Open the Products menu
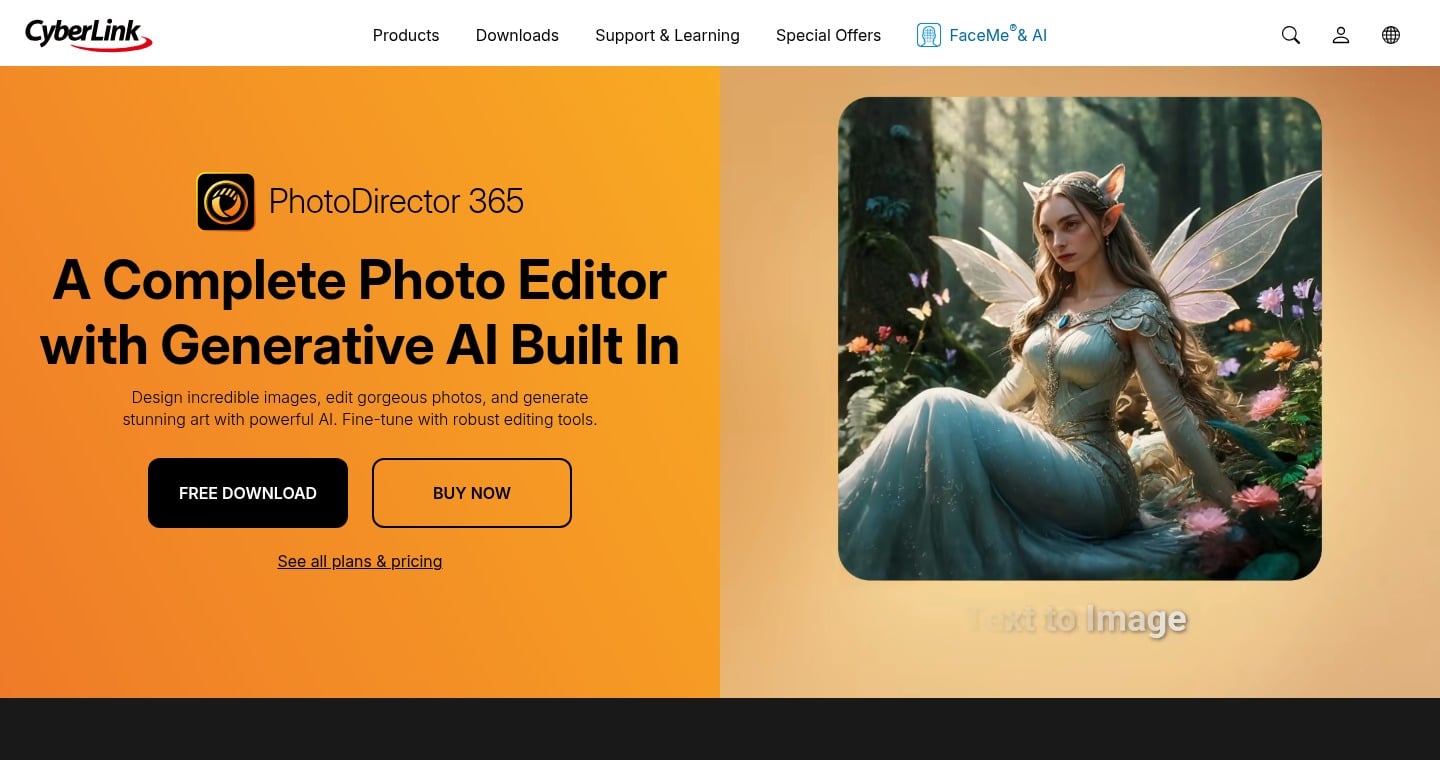 pyautogui.click(x=406, y=35)
